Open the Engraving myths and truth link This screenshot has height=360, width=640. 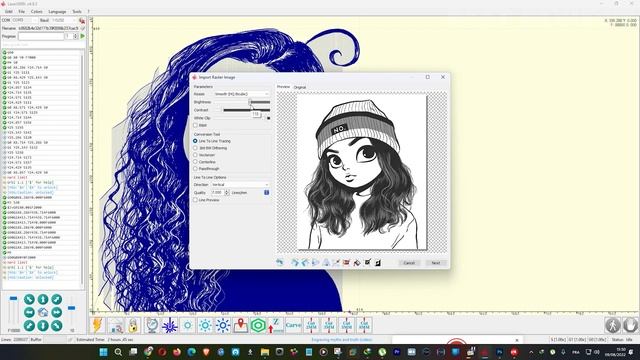coord(342,340)
